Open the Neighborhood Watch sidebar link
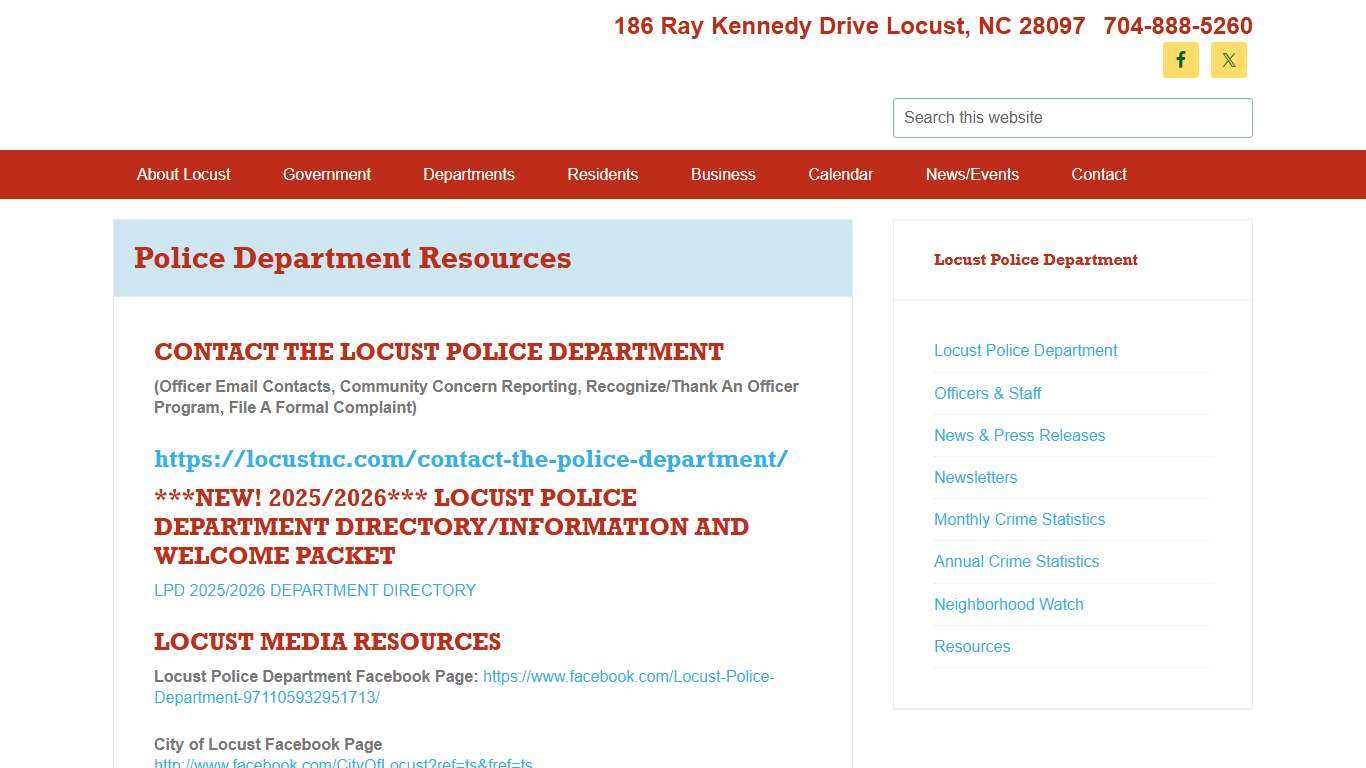Screen dimensions: 1366x768 pos(1008,604)
